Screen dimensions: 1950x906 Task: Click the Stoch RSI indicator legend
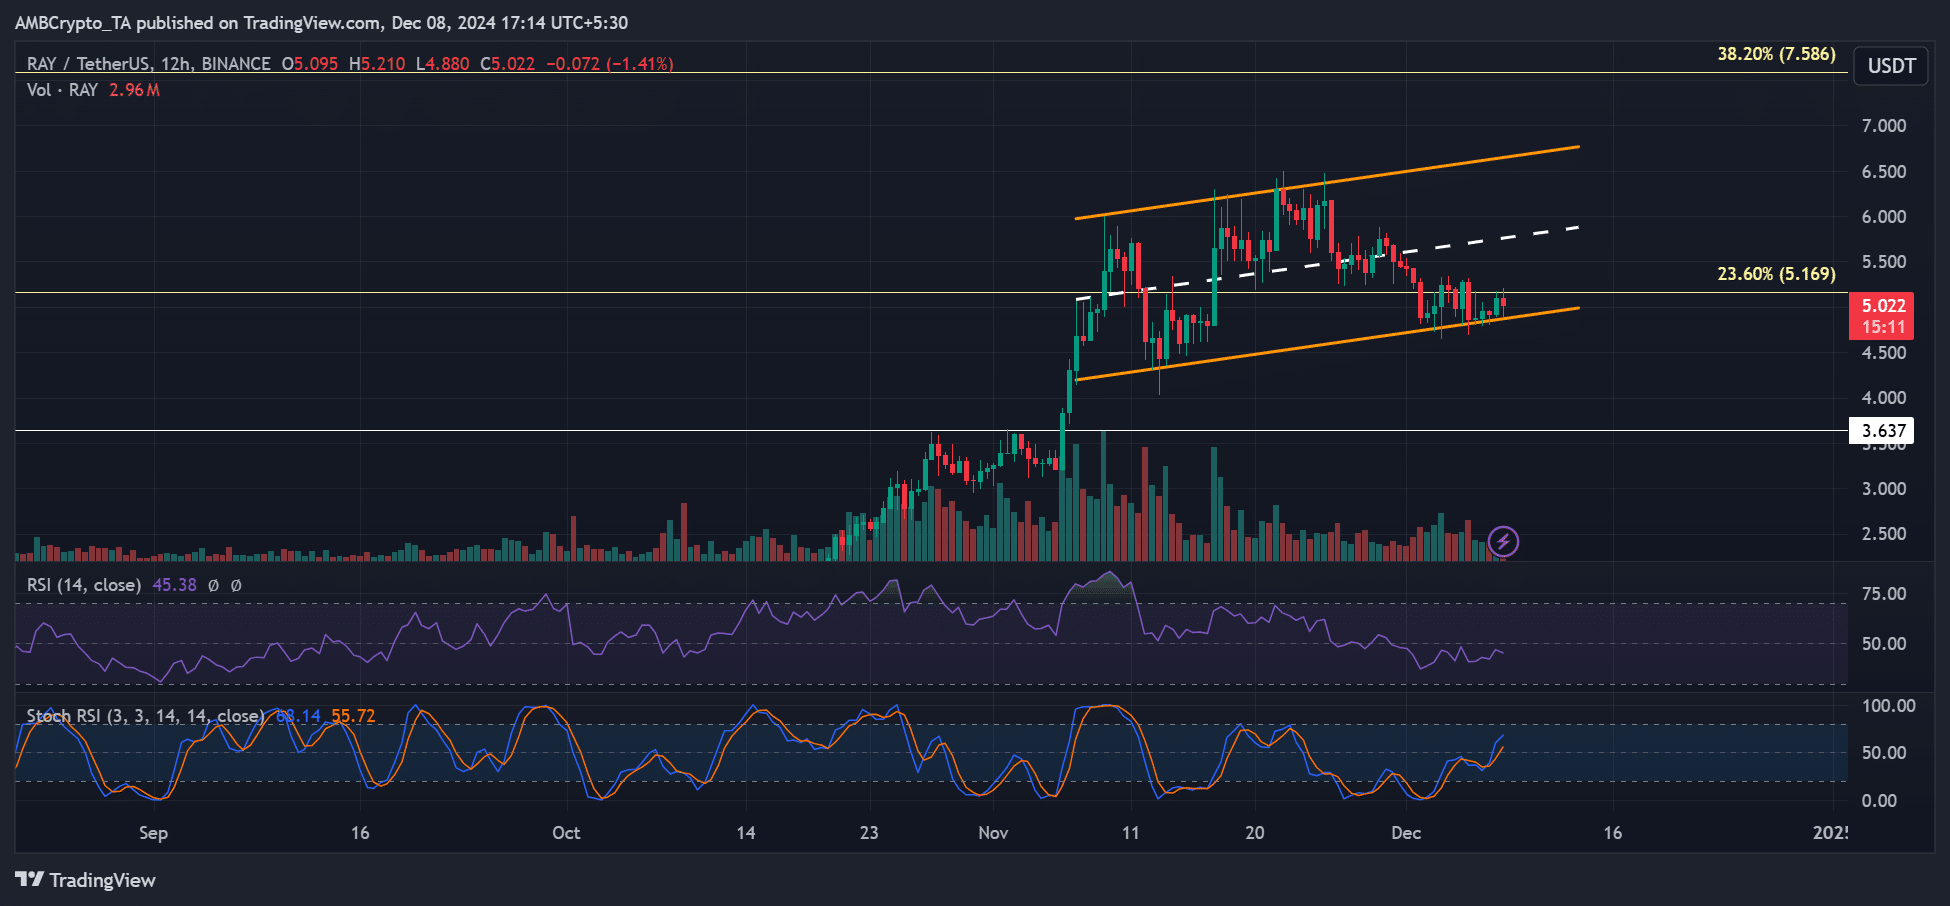coord(145,716)
